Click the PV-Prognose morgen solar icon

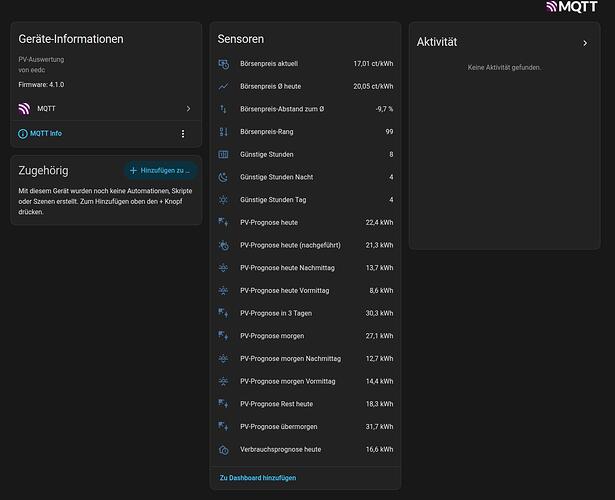pos(224,336)
